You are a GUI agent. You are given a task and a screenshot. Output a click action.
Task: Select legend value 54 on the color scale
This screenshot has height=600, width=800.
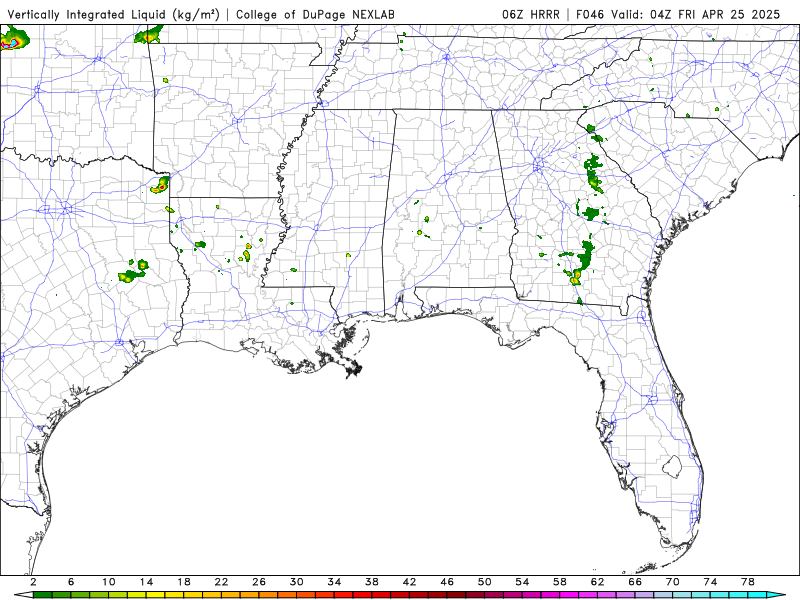click(522, 582)
